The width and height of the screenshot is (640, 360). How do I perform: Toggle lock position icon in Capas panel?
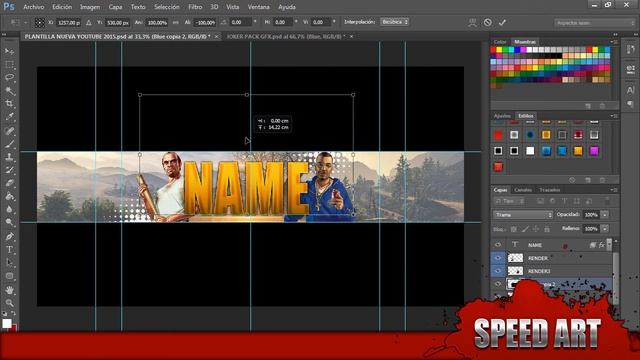click(x=536, y=229)
